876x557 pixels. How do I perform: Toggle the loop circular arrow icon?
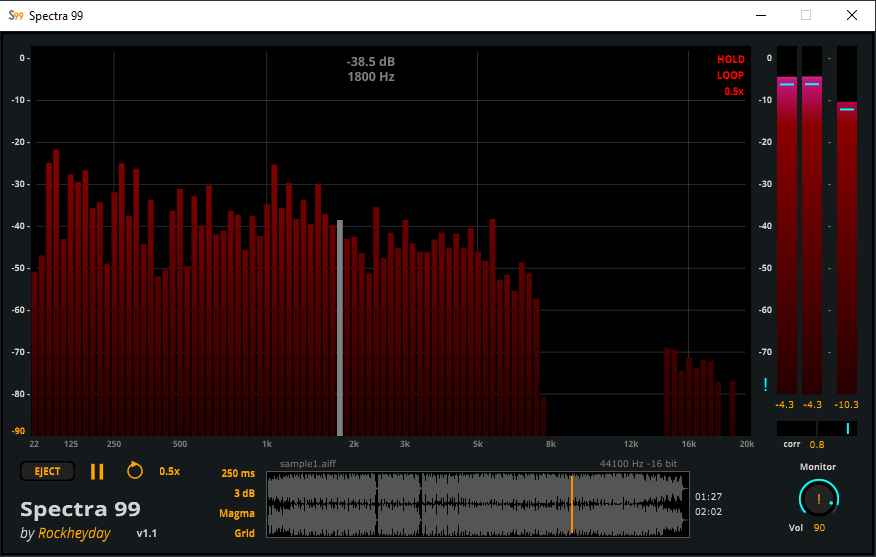pyautogui.click(x=135, y=470)
